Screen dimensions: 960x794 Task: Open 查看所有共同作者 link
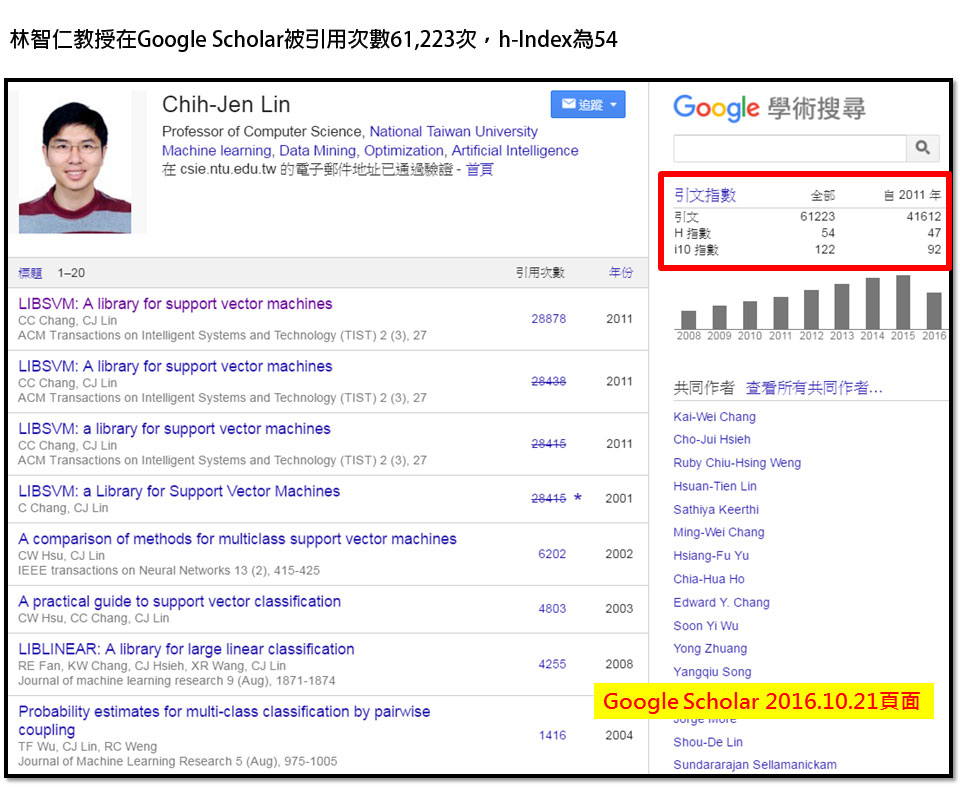point(814,388)
